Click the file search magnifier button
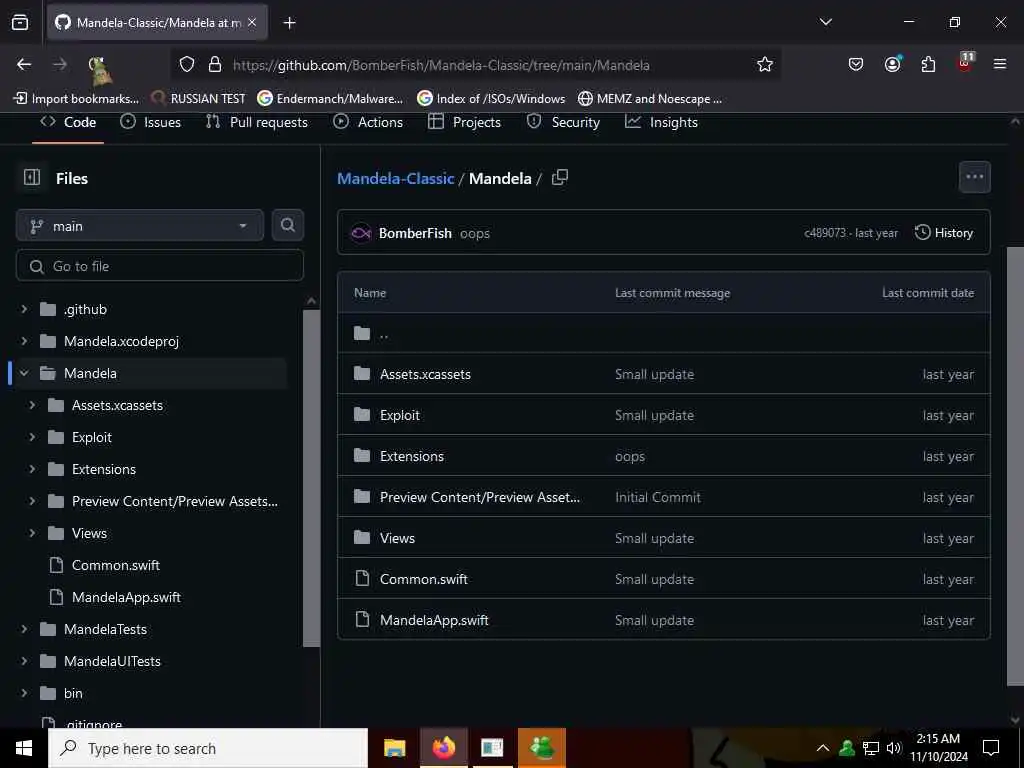 pos(287,225)
